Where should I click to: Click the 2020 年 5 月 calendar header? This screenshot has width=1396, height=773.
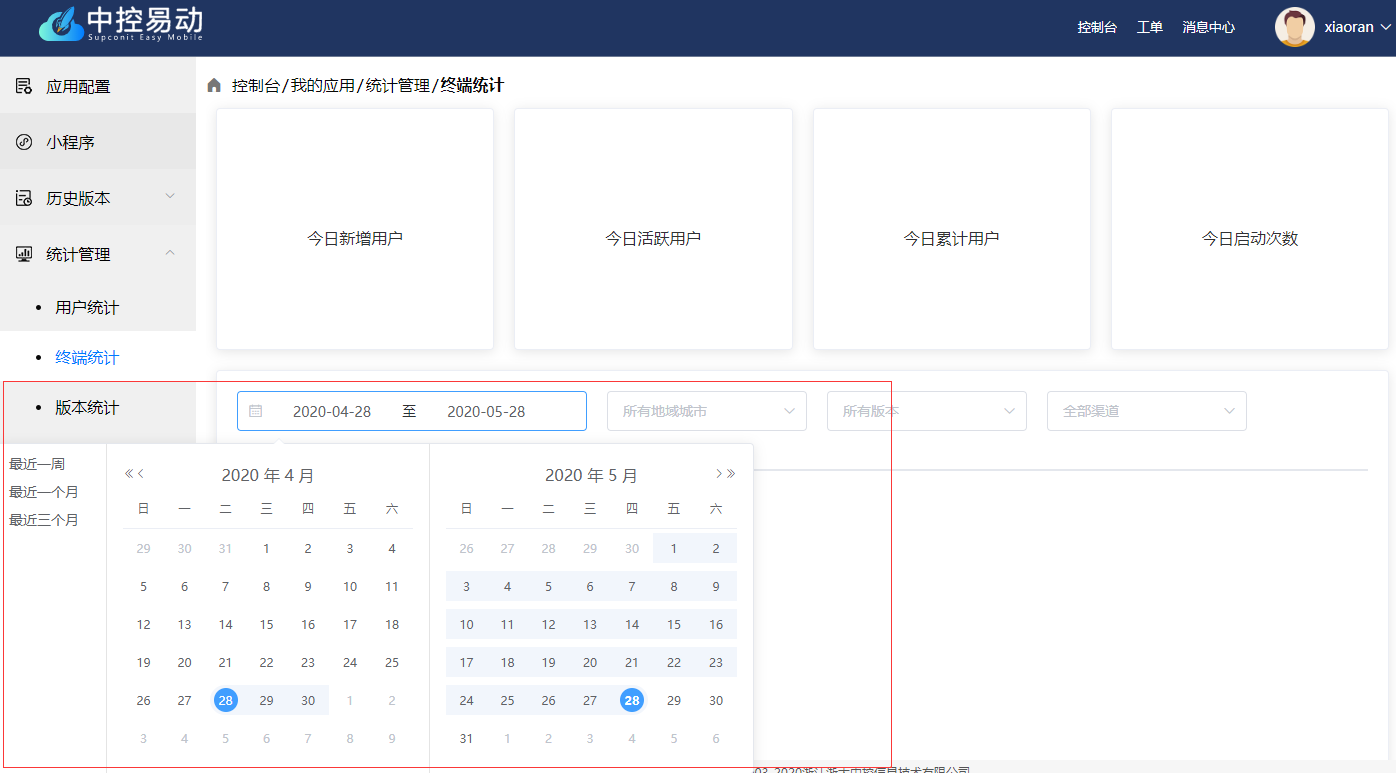click(591, 475)
